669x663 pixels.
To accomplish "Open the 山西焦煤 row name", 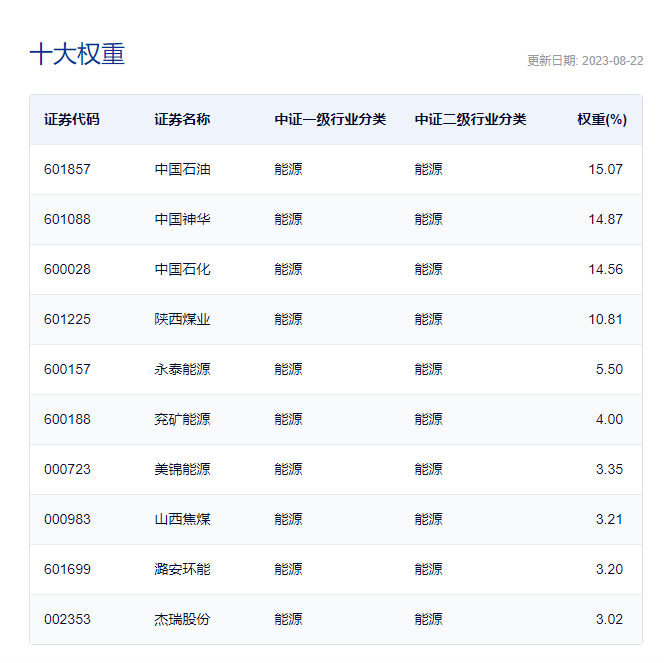I will tap(182, 519).
